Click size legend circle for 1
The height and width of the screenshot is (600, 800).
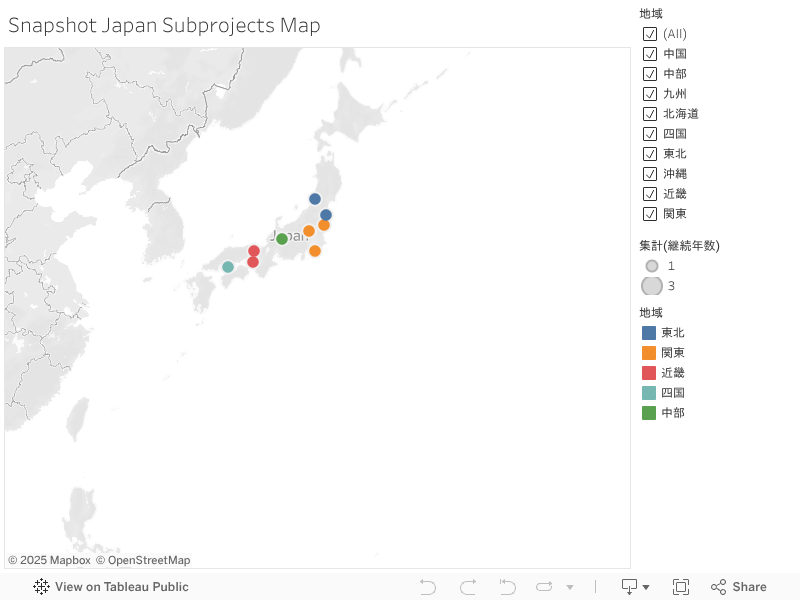coord(652,266)
